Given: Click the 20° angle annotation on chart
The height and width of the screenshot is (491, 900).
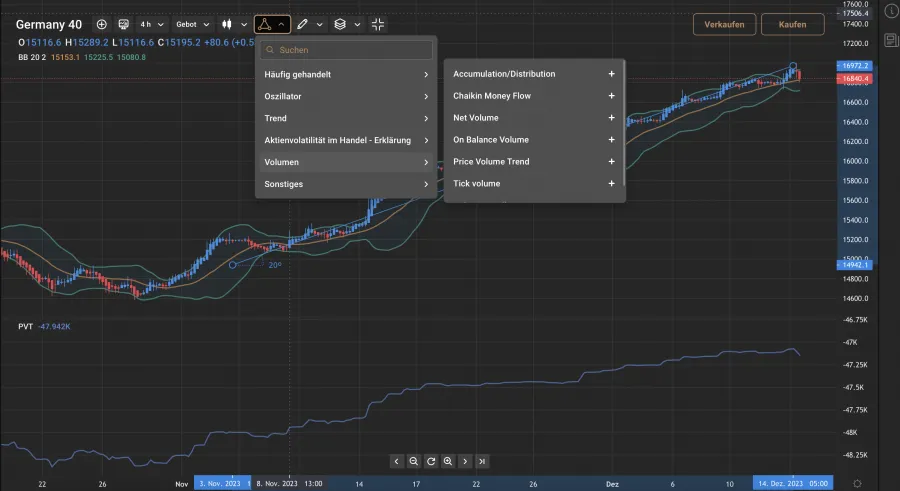Looking at the screenshot, I should tap(275, 265).
